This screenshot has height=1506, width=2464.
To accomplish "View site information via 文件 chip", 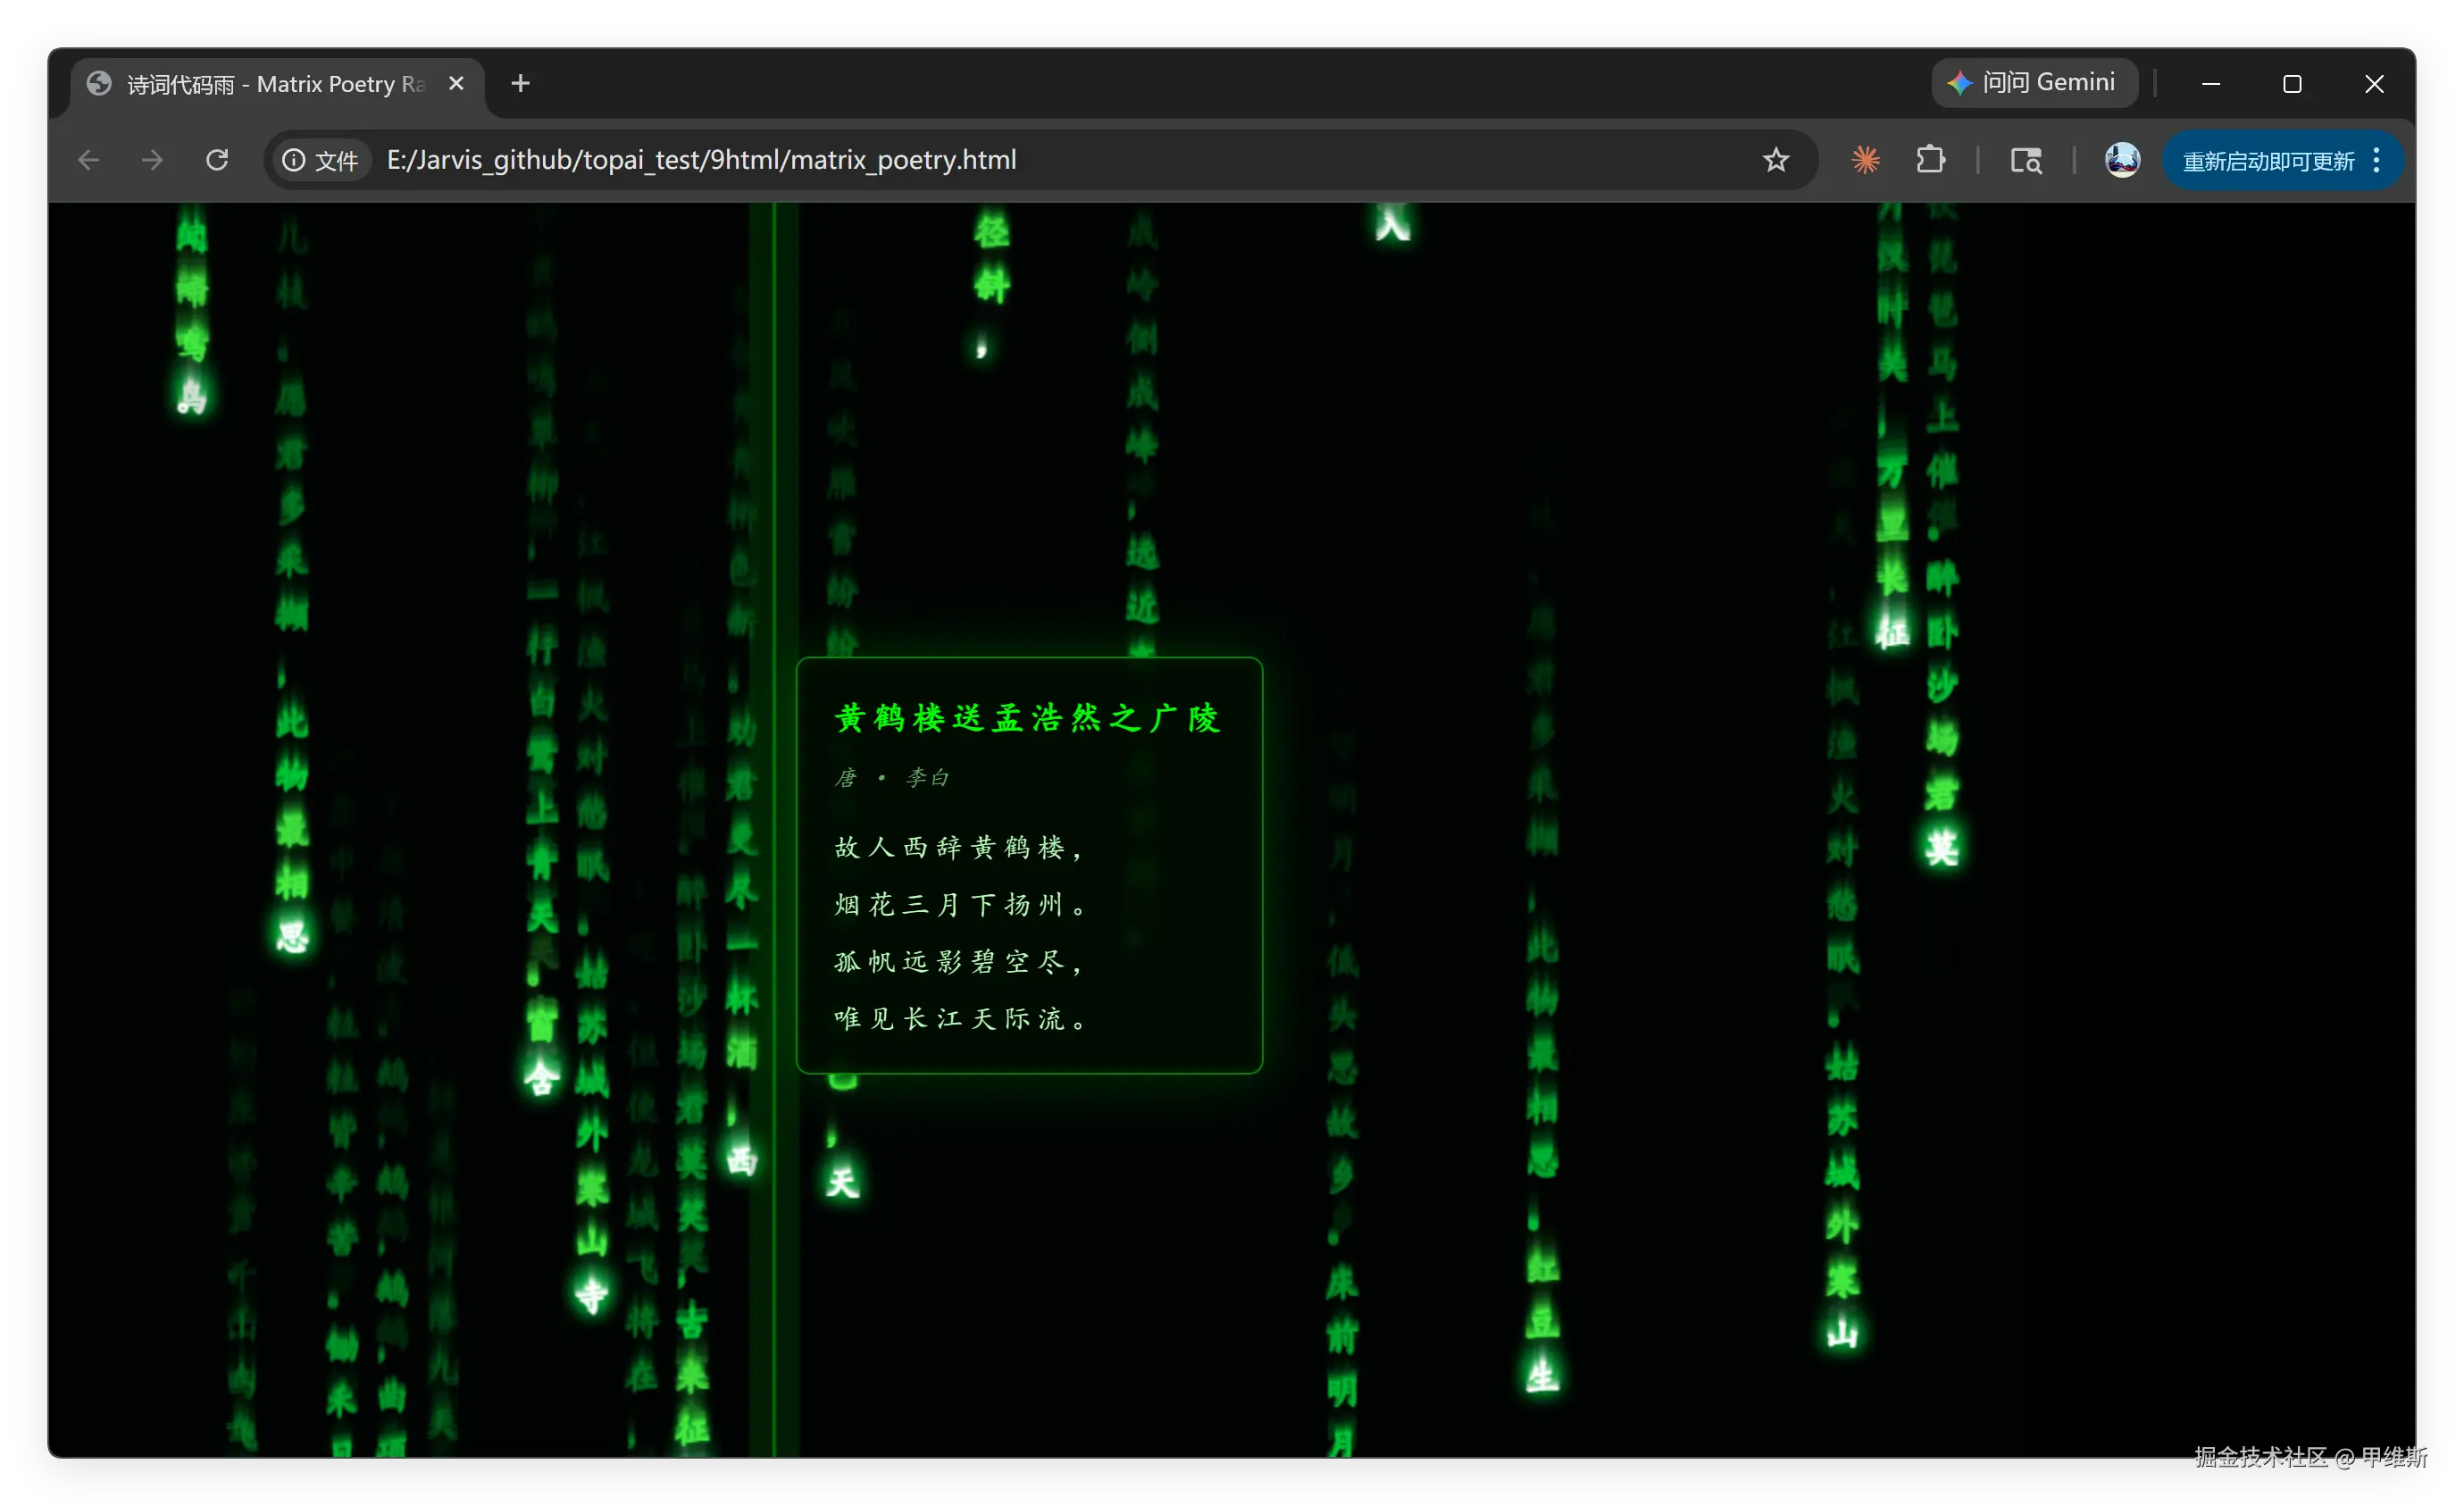I will click(x=321, y=160).
